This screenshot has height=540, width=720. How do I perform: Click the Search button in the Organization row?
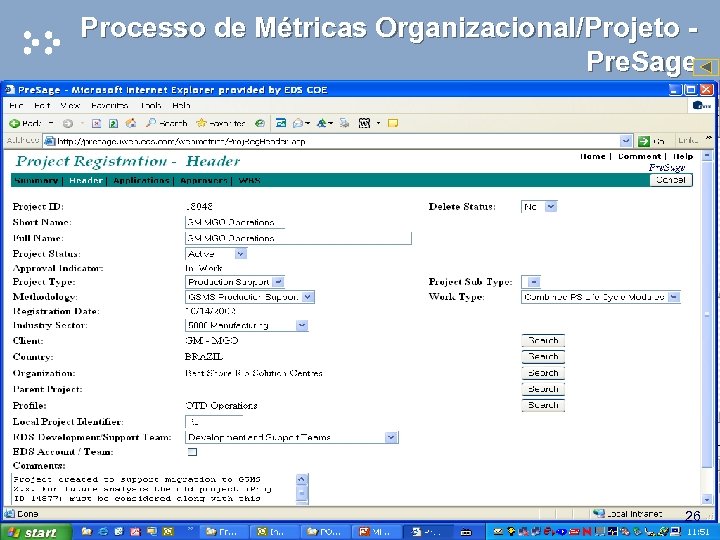[x=543, y=373]
